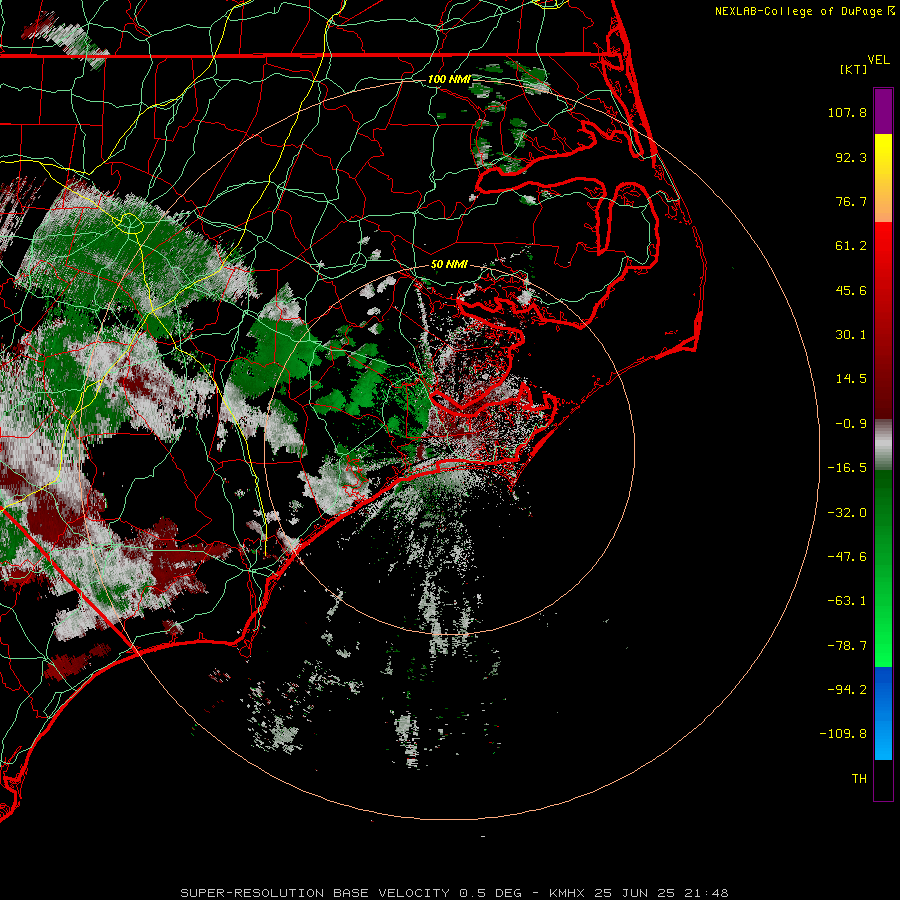Click the 61.2 legend value
The width and height of the screenshot is (900, 900).
pyautogui.click(x=851, y=246)
